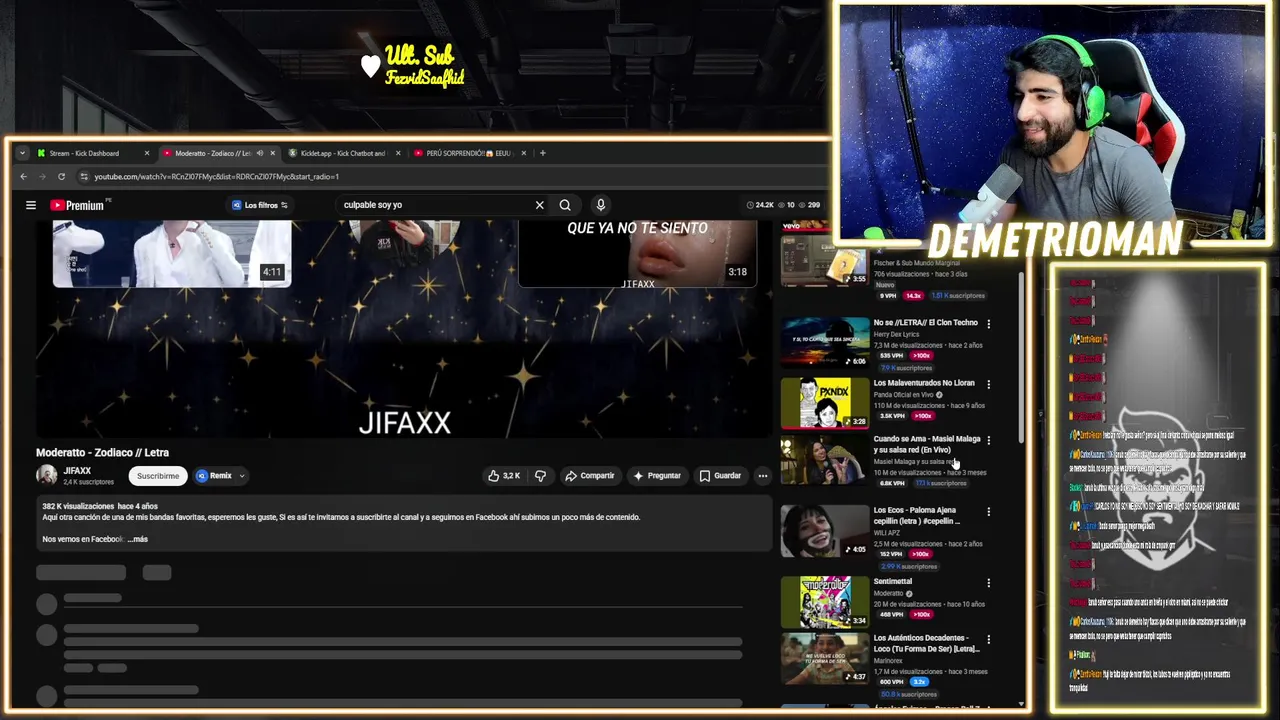Screen dimensions: 1280x720
Task: Go back using browser back arrow
Action: point(23,176)
